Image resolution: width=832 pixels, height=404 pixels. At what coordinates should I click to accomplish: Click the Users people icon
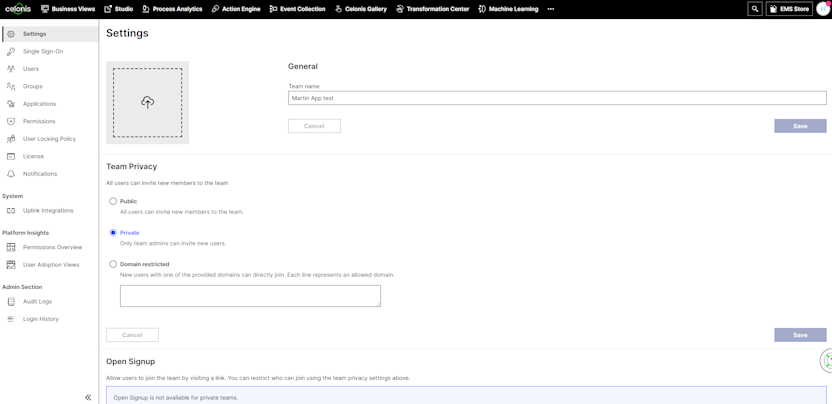click(x=11, y=69)
